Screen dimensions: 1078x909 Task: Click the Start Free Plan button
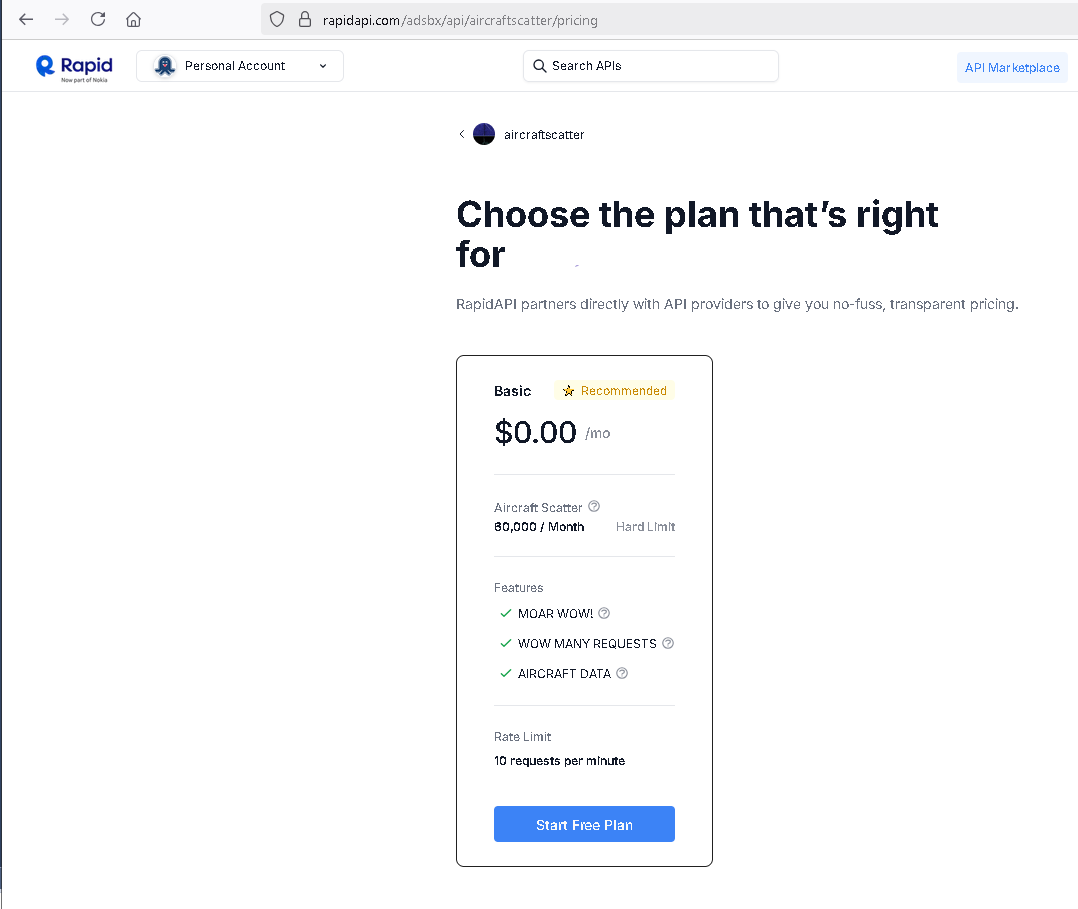tap(584, 824)
